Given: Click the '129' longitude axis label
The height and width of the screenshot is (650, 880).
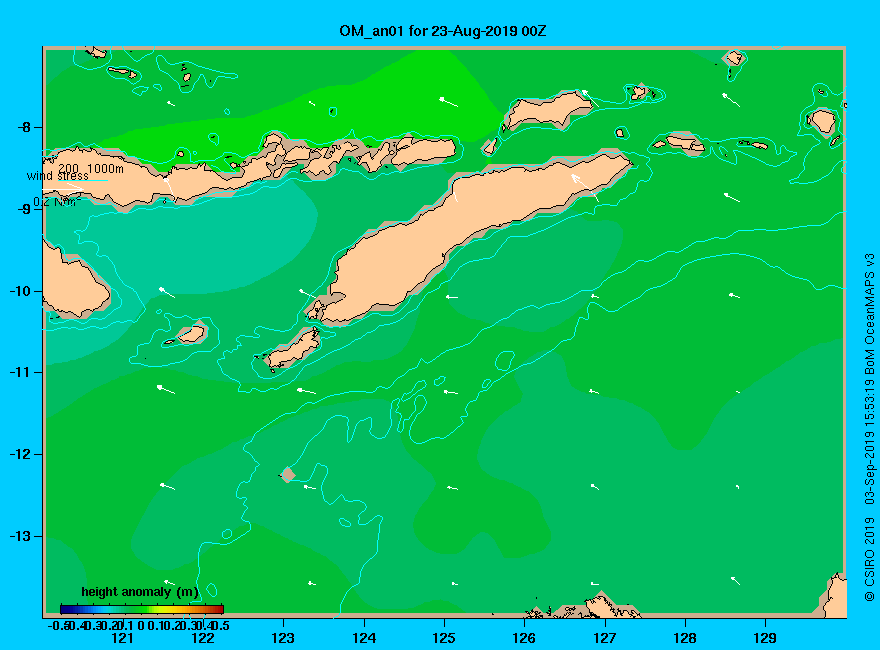Looking at the screenshot, I should (765, 638).
